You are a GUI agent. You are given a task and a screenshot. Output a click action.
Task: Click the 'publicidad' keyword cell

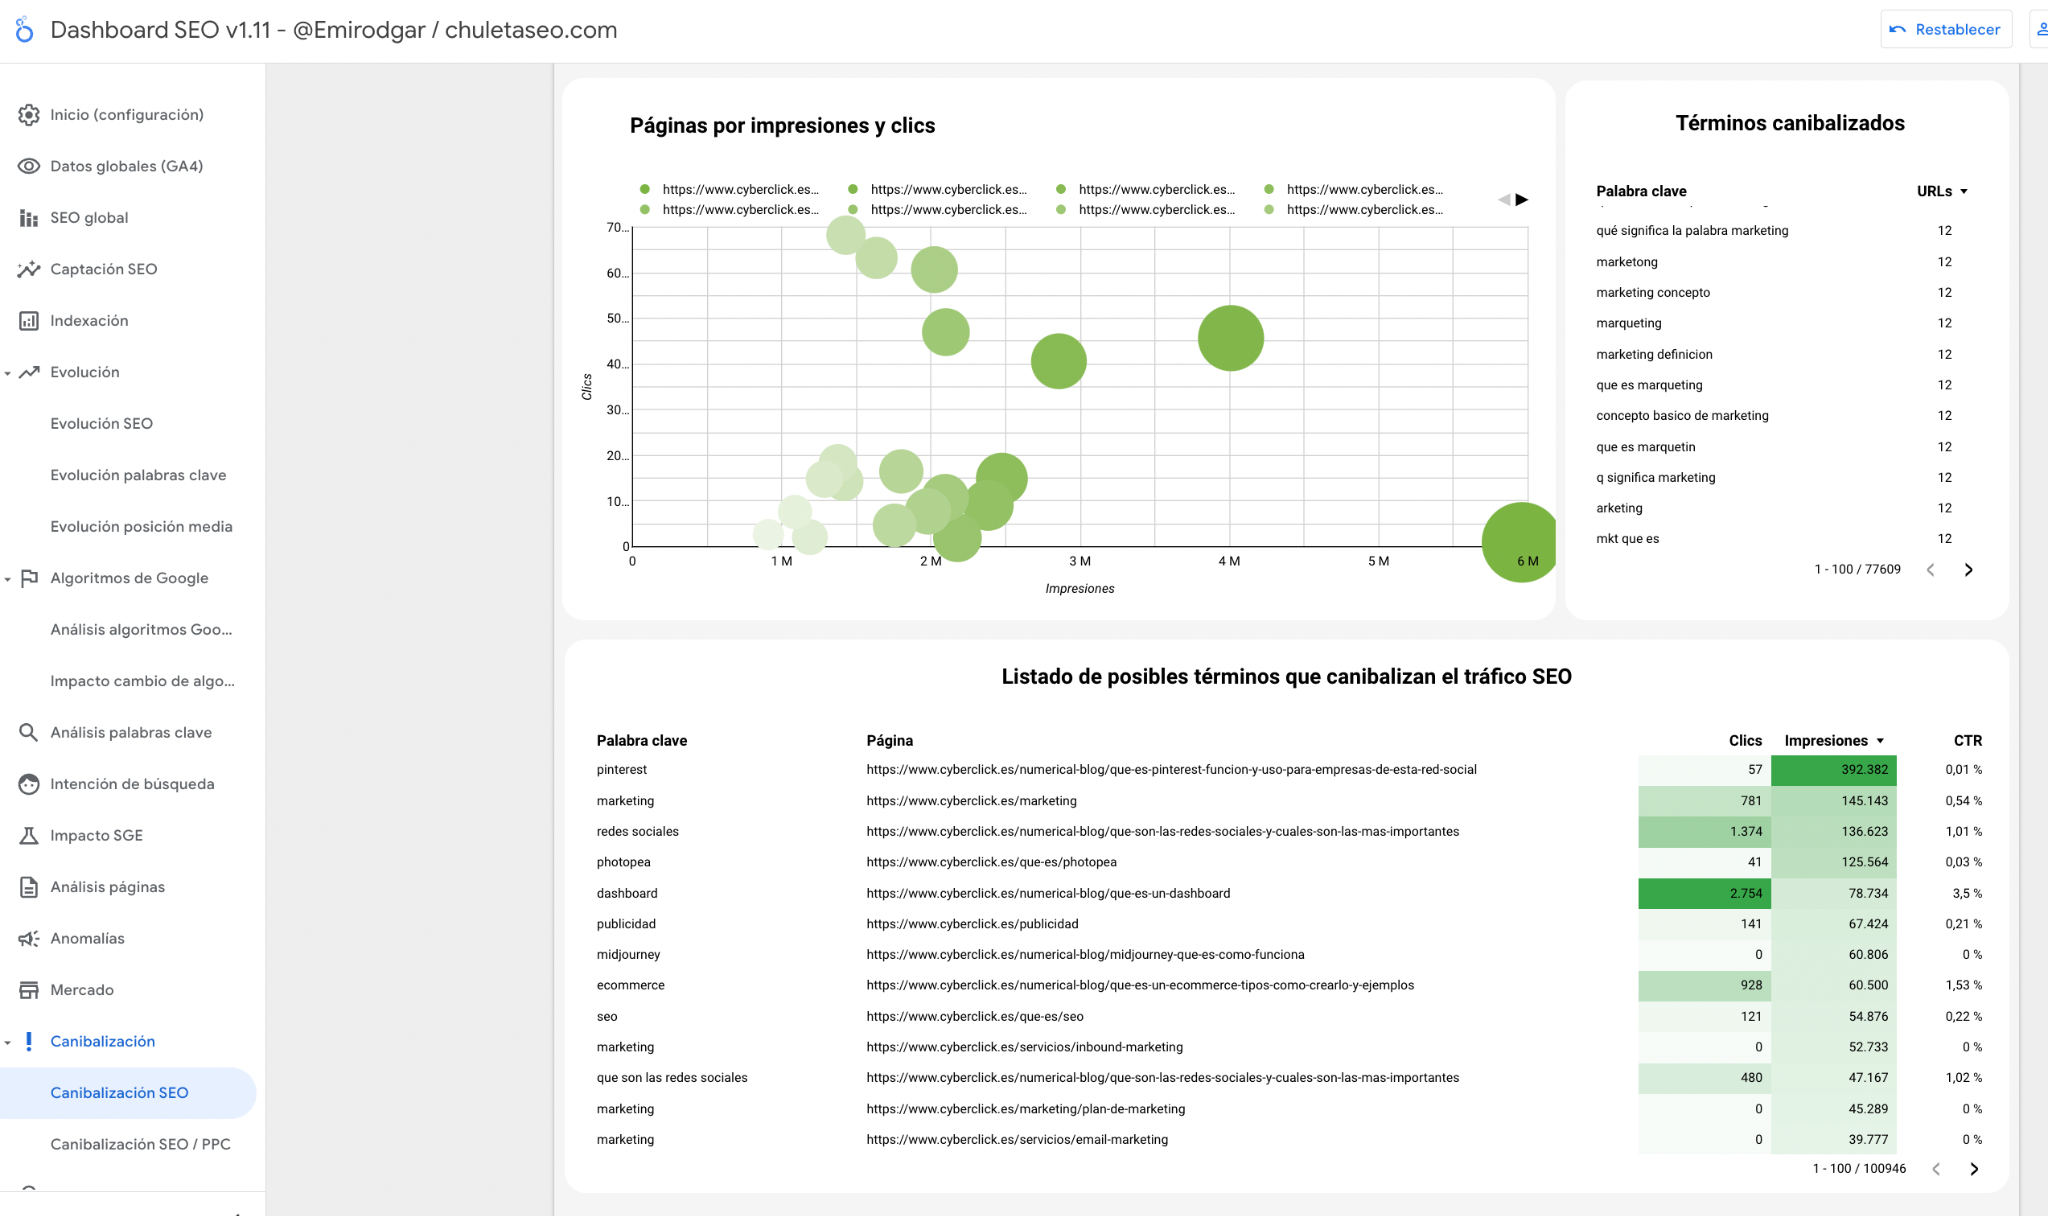click(x=626, y=924)
